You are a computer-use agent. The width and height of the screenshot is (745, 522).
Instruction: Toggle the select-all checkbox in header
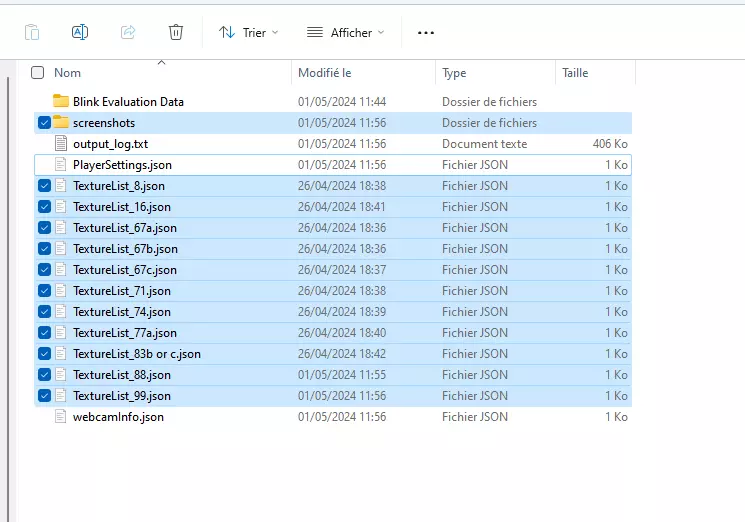38,73
